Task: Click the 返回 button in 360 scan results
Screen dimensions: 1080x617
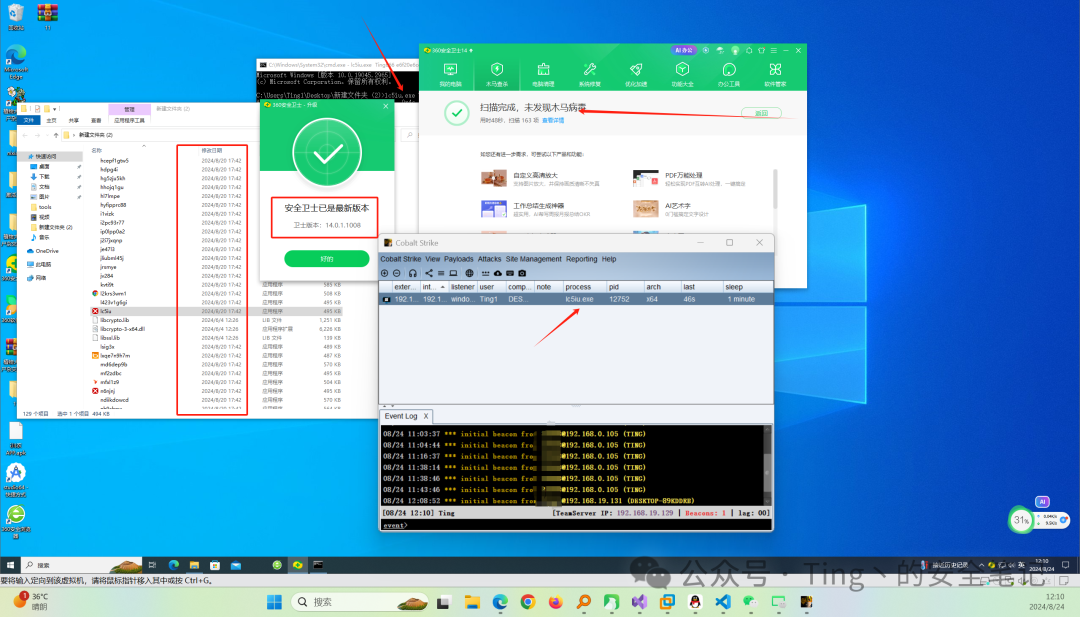Action: click(x=761, y=112)
